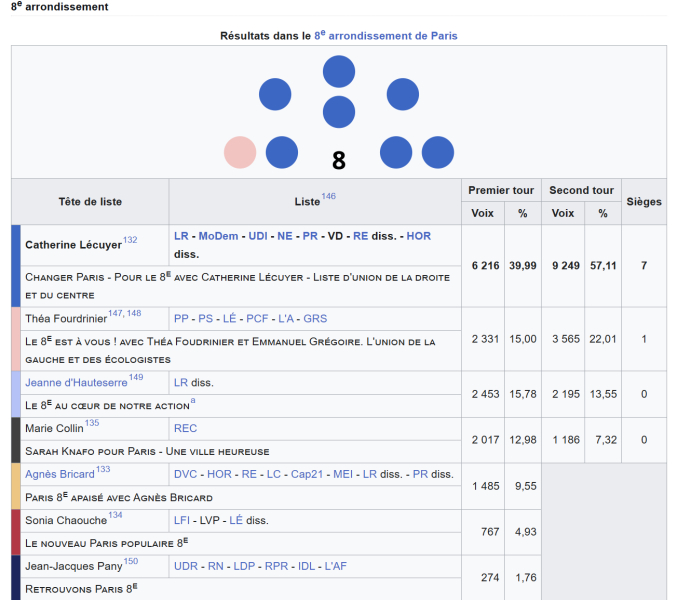Click the blue color bar beside Catherine Lécuyer

pos(16,265)
